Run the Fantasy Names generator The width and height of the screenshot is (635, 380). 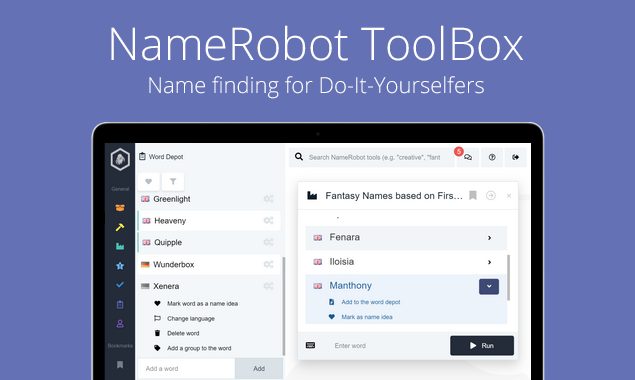tap(482, 346)
